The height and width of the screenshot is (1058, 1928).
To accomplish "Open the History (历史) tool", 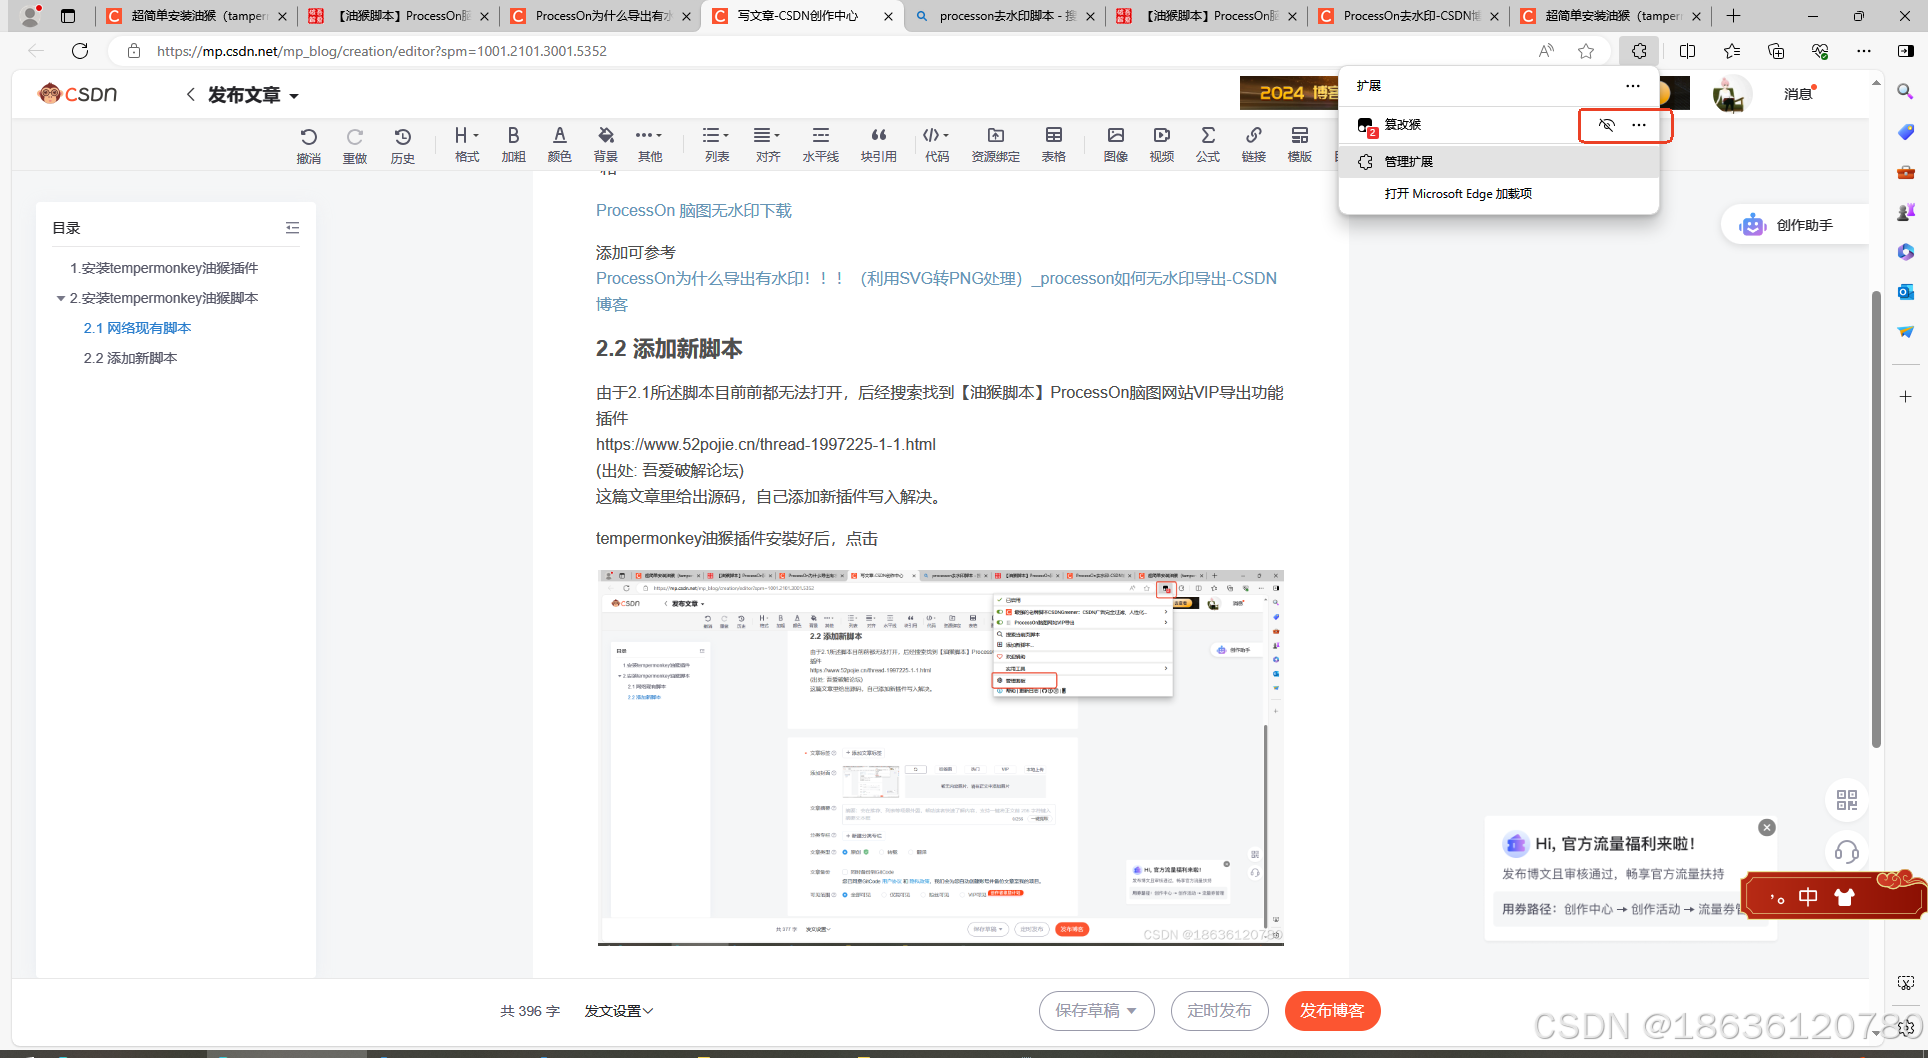I will (402, 145).
